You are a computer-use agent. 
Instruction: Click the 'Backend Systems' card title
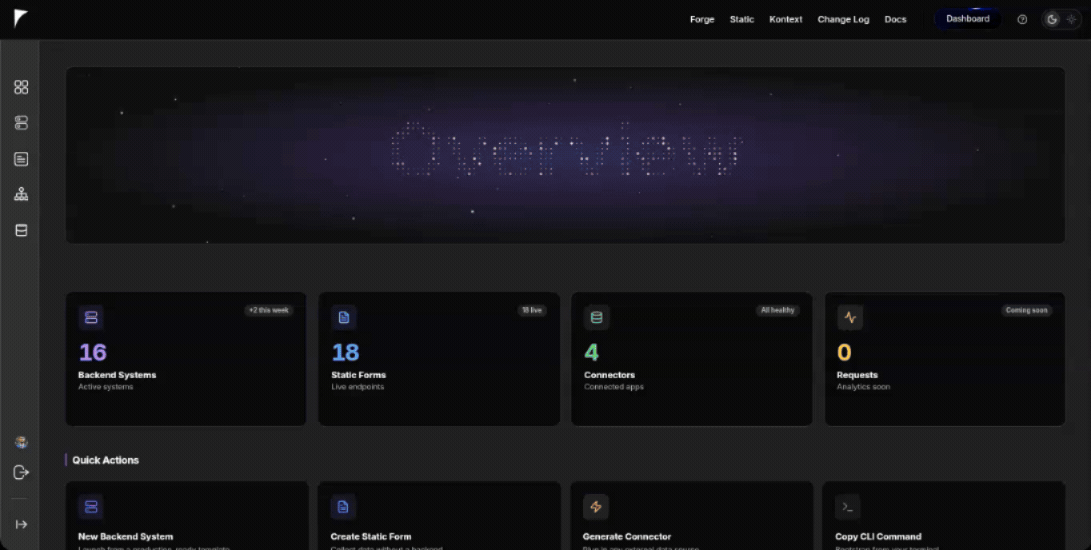coord(117,375)
